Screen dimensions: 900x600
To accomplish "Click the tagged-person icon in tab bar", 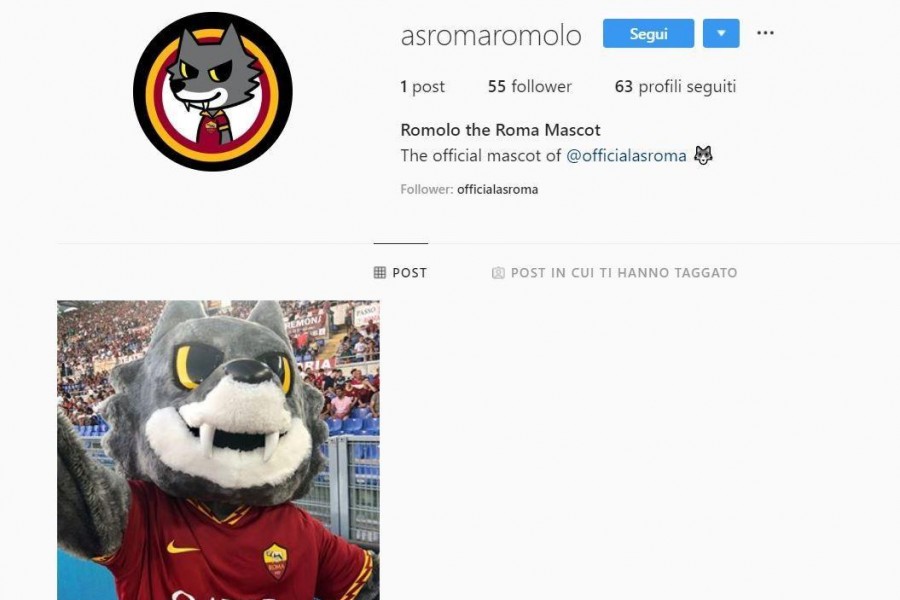I will click(x=498, y=273).
